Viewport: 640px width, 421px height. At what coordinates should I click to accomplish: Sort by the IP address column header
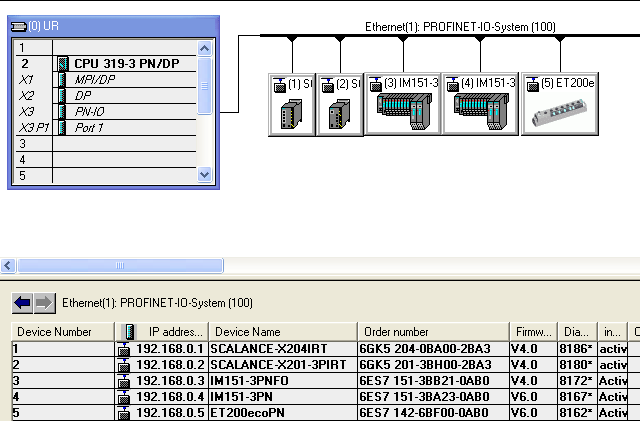[x=162, y=332]
